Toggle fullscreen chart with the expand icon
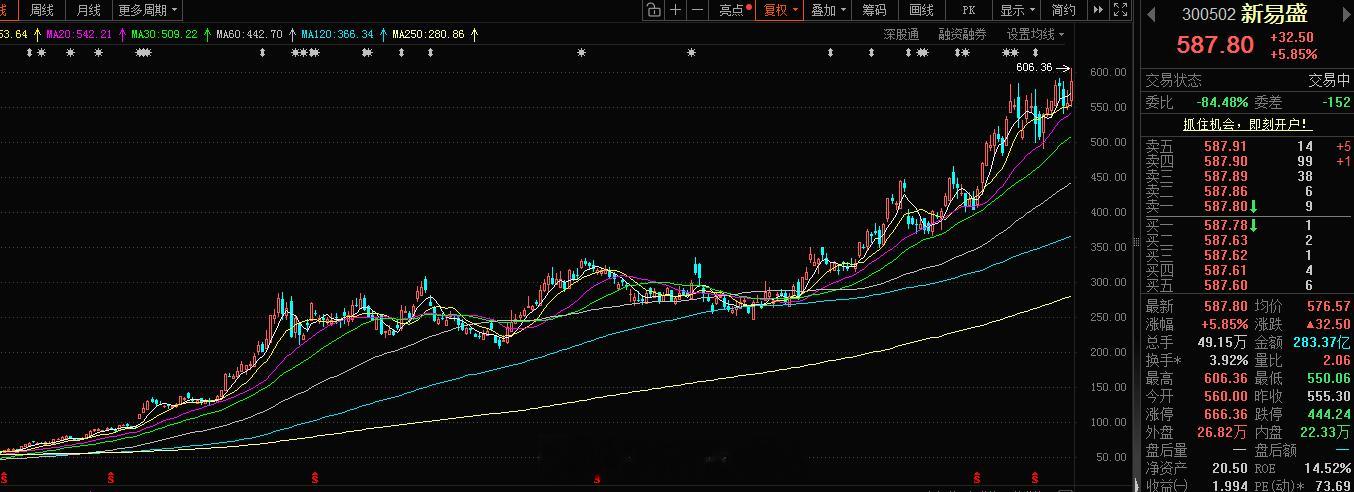The height and width of the screenshot is (492, 1354). point(1120,10)
